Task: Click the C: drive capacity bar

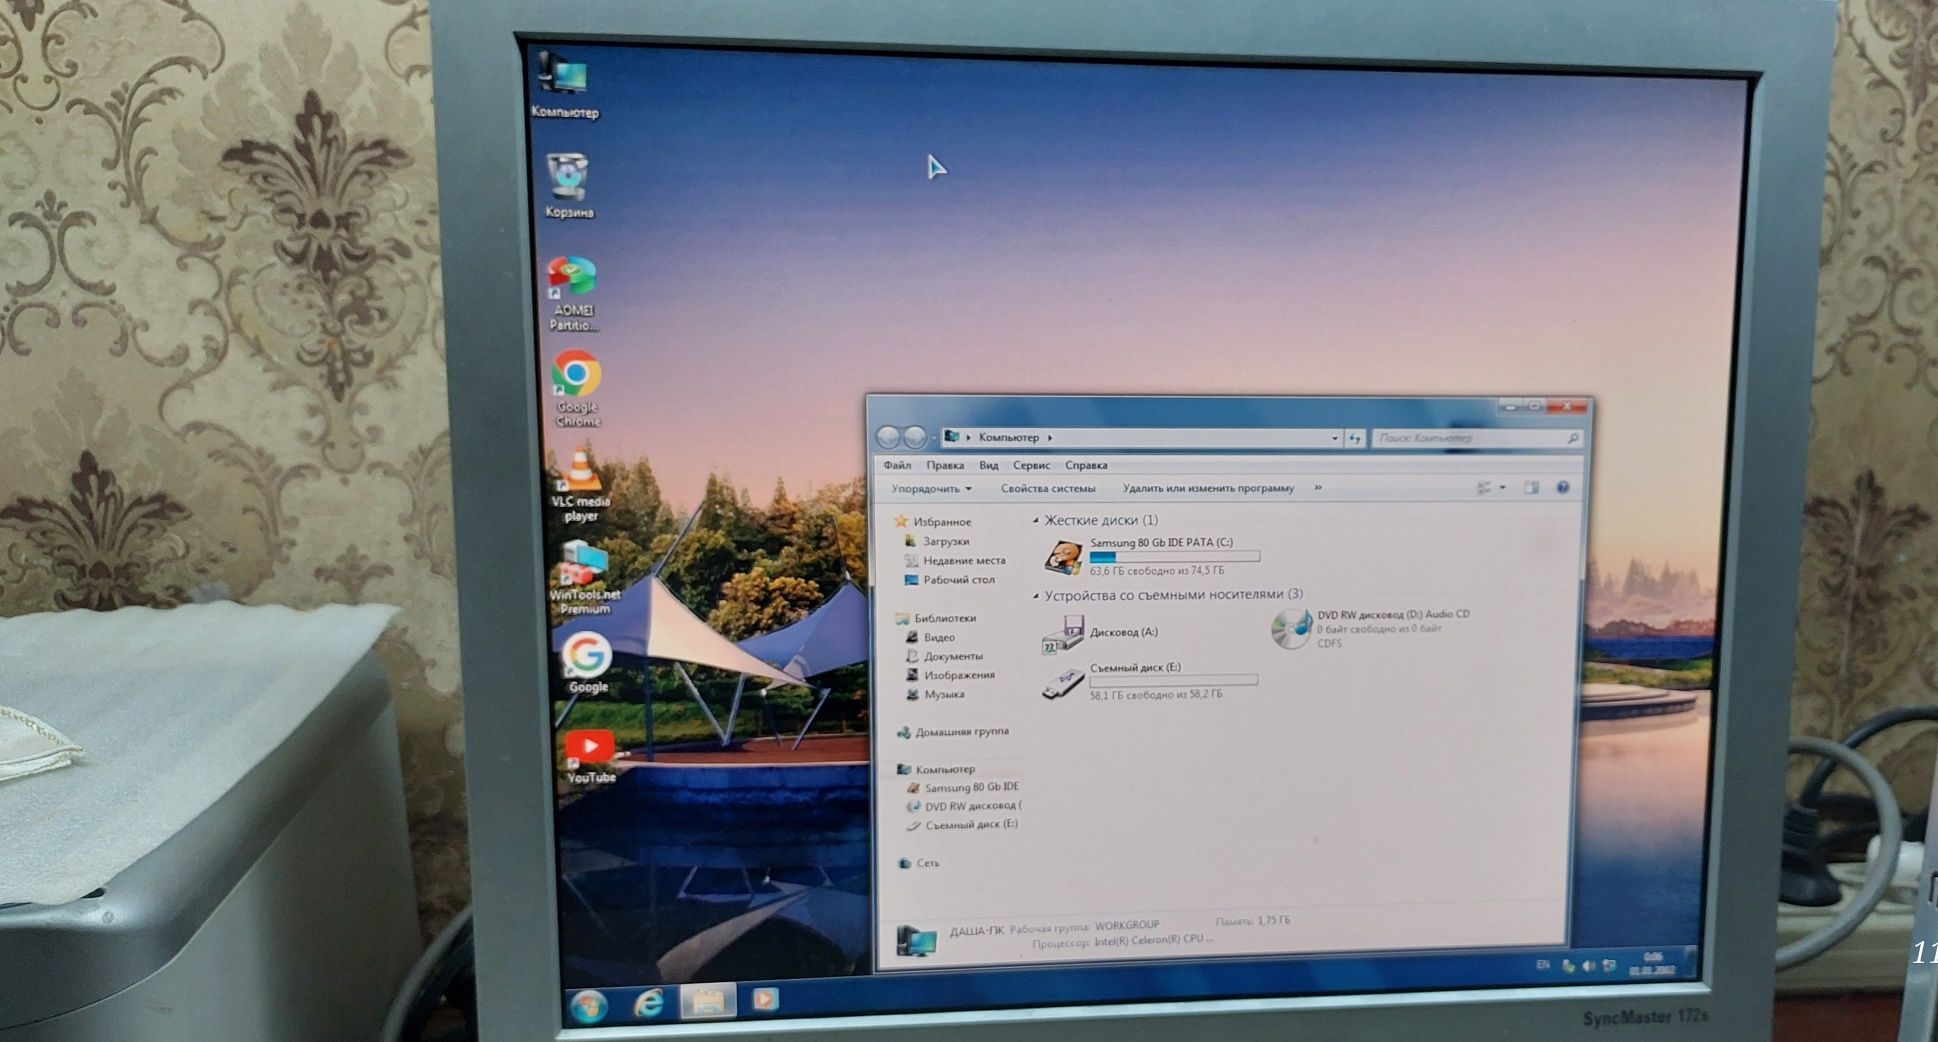Action: coord(1174,556)
